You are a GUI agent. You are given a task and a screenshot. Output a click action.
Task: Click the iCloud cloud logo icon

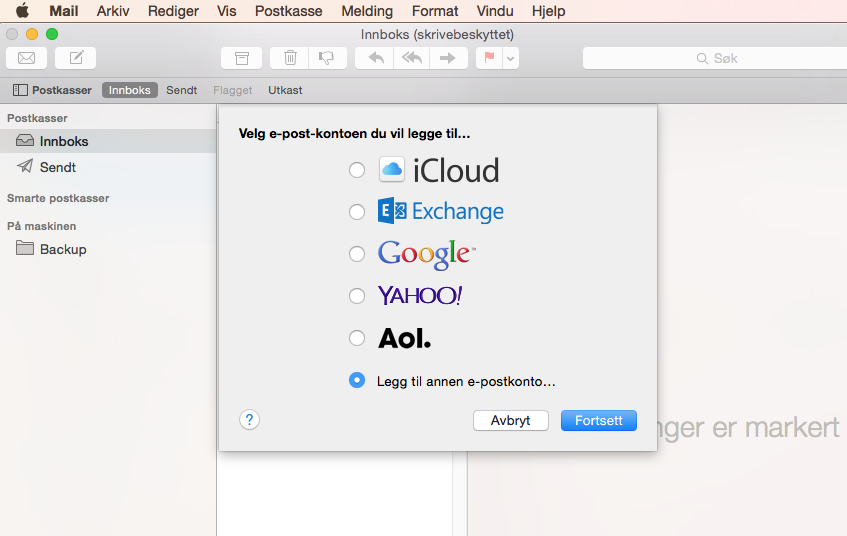392,170
